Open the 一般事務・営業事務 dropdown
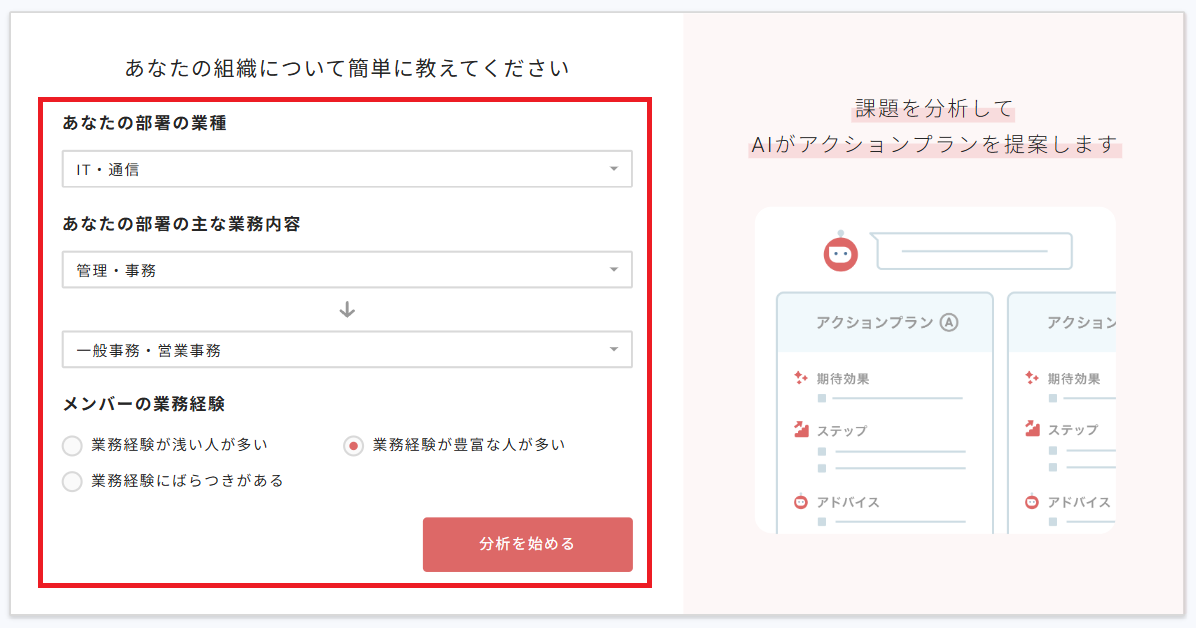The image size is (1196, 628). (x=347, y=349)
